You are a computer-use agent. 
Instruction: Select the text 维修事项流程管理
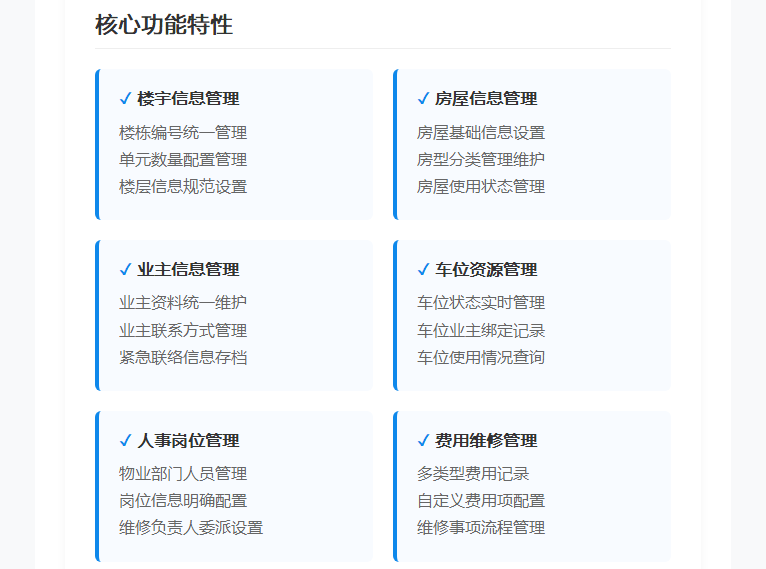point(481,528)
